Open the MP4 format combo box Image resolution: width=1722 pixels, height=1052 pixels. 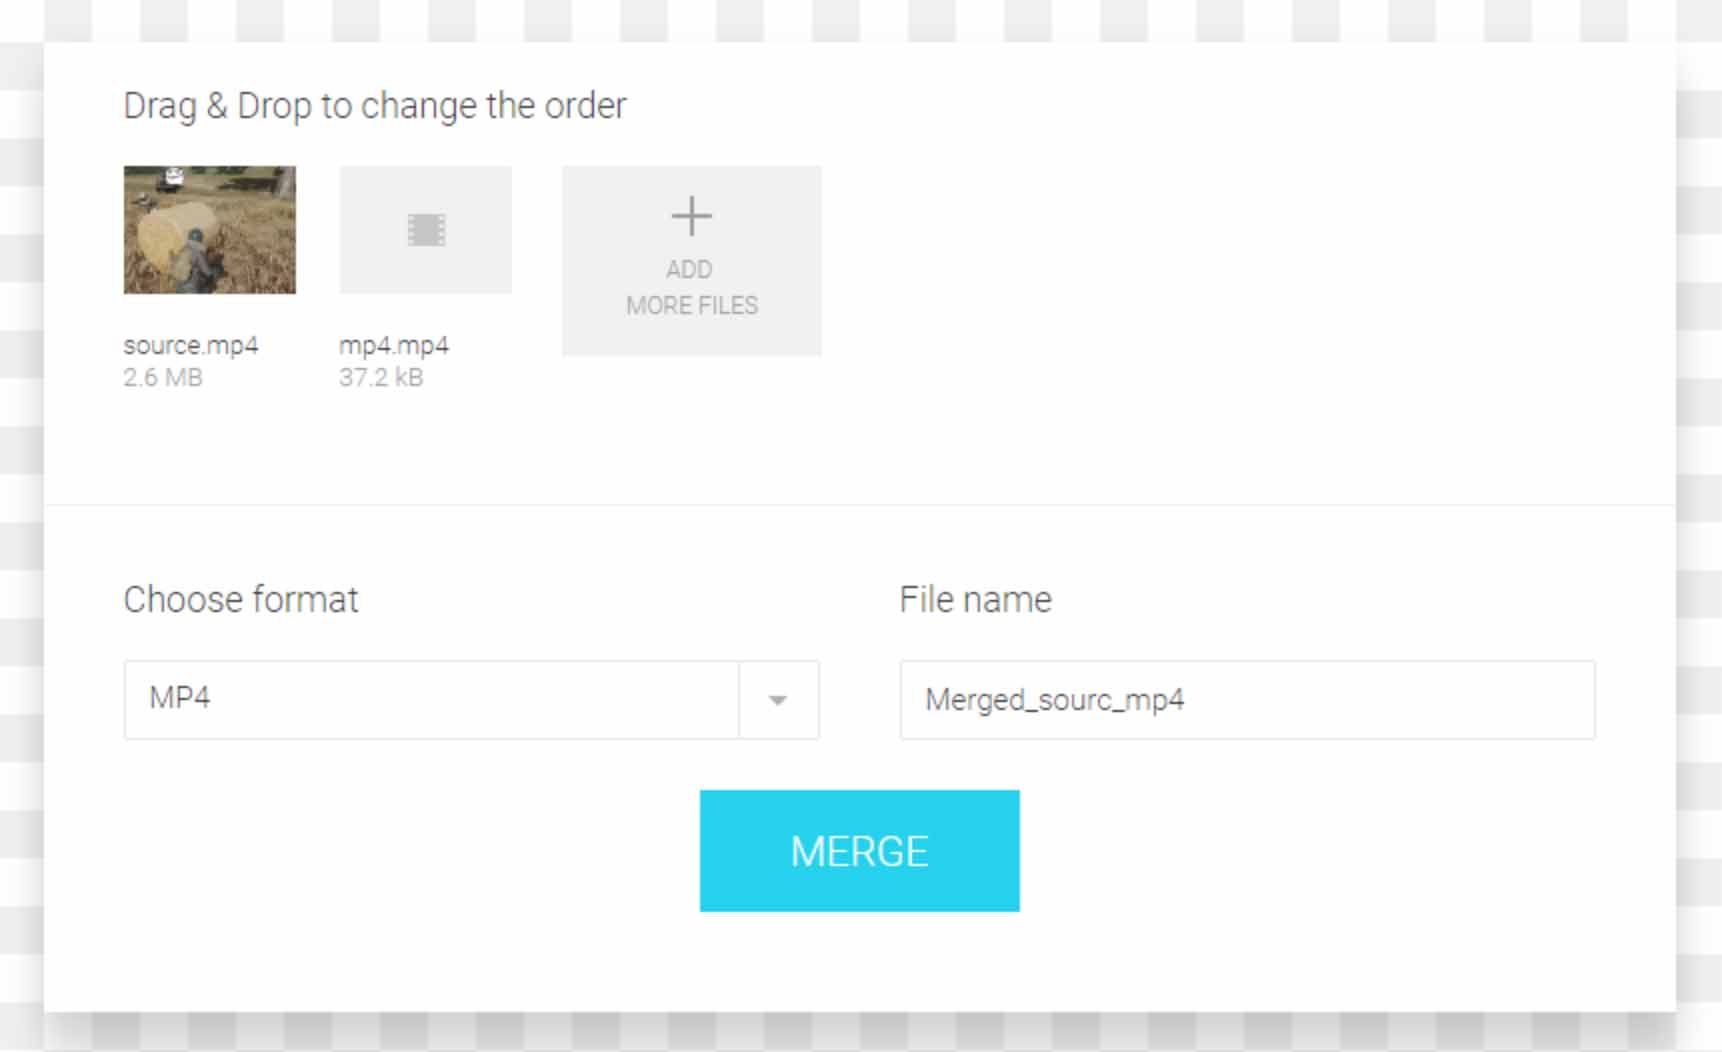tap(472, 699)
